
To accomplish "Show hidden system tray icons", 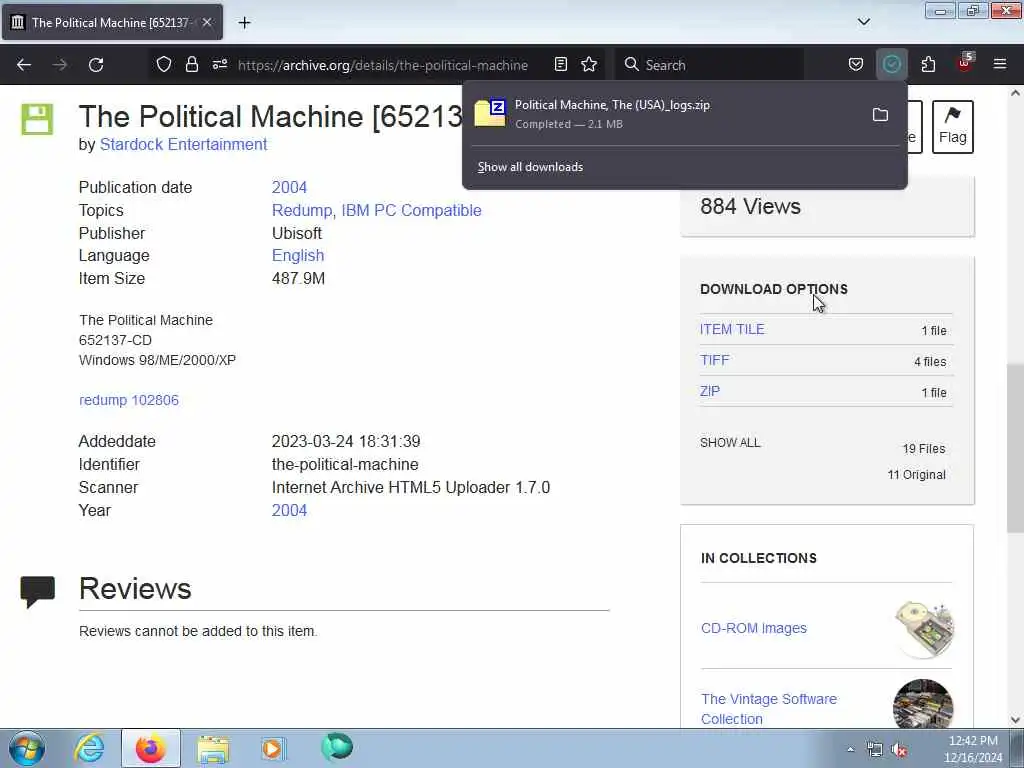I will click(850, 749).
